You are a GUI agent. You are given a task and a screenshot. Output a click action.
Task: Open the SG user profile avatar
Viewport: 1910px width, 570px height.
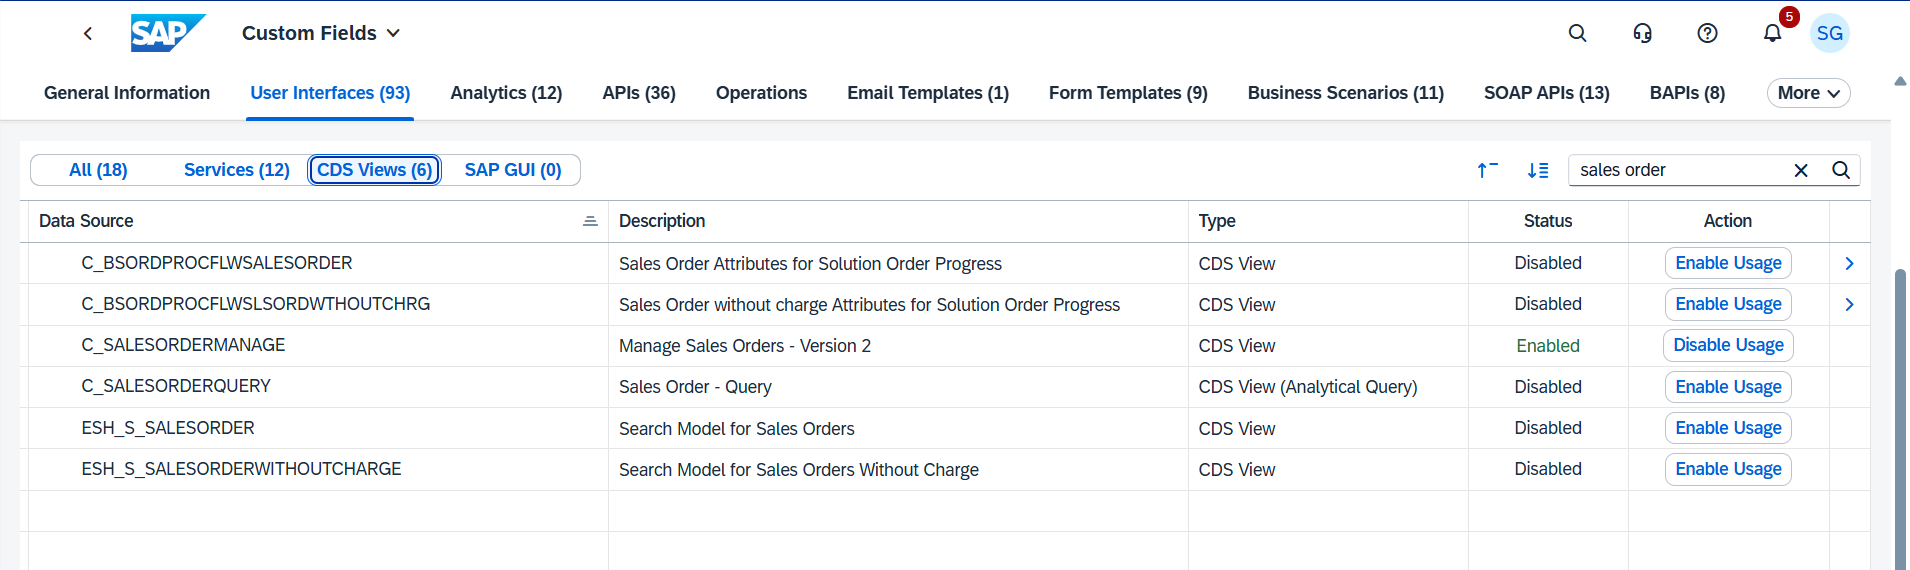[x=1829, y=33]
